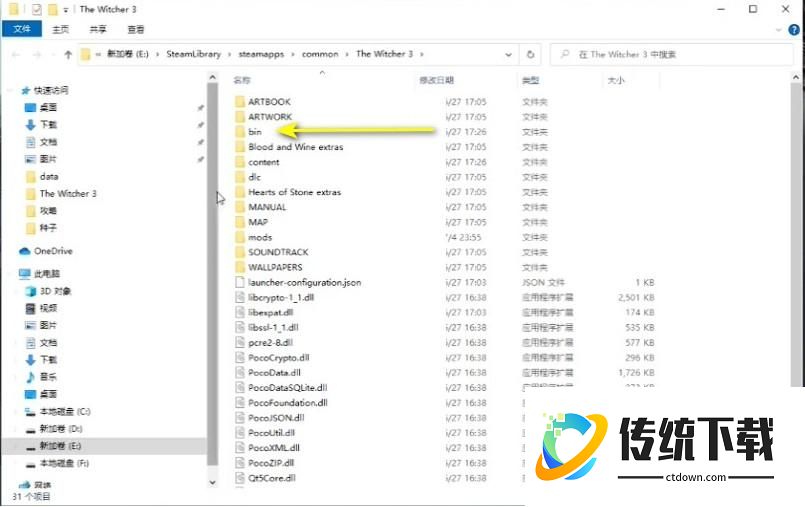Viewport: 805px width, 507px height.
Task: Expand the ribbon with the chevron
Action: tap(779, 30)
